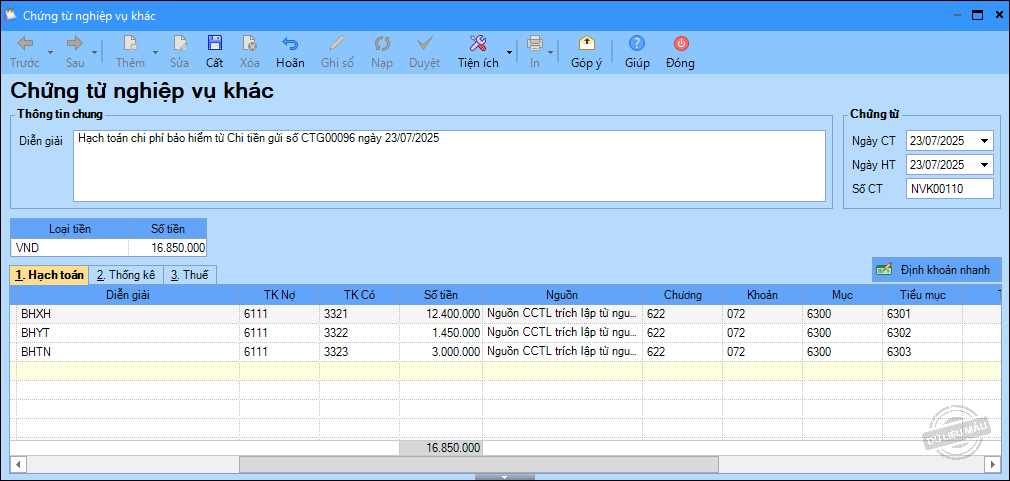Screen dimensions: 1010x481
Task: Click the app icon in title bar
Action: (x=11, y=15)
